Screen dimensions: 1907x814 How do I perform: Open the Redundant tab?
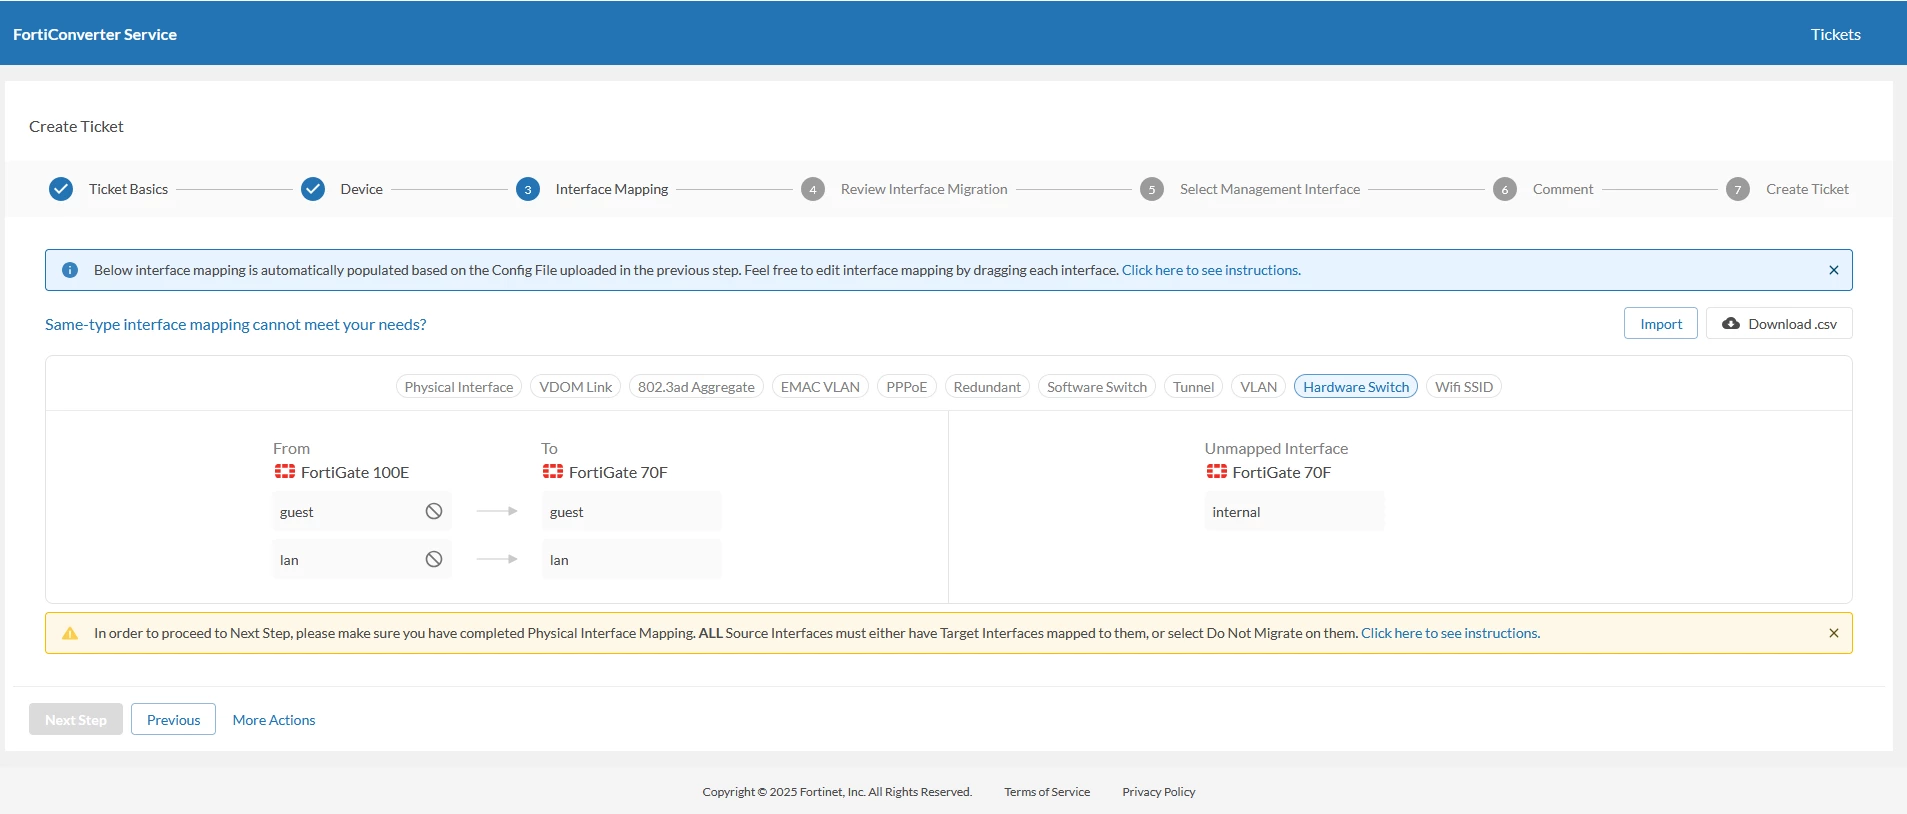pos(987,387)
